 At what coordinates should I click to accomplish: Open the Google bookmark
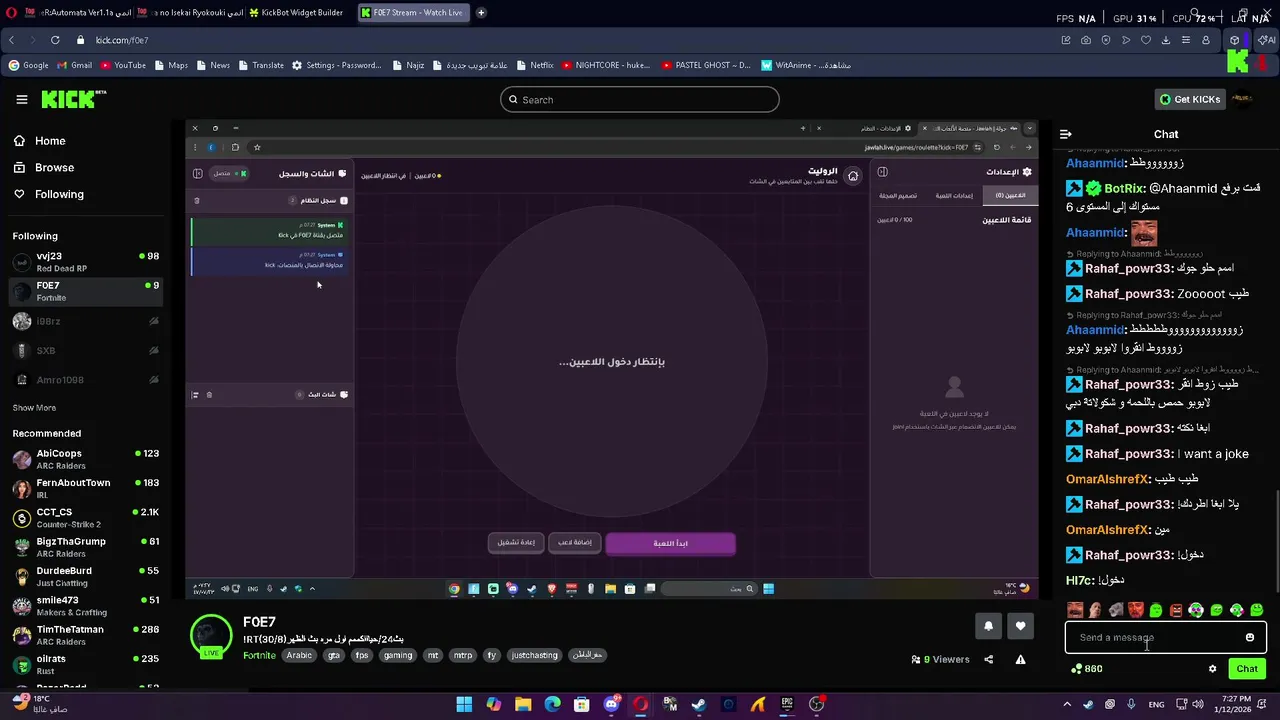[28, 65]
